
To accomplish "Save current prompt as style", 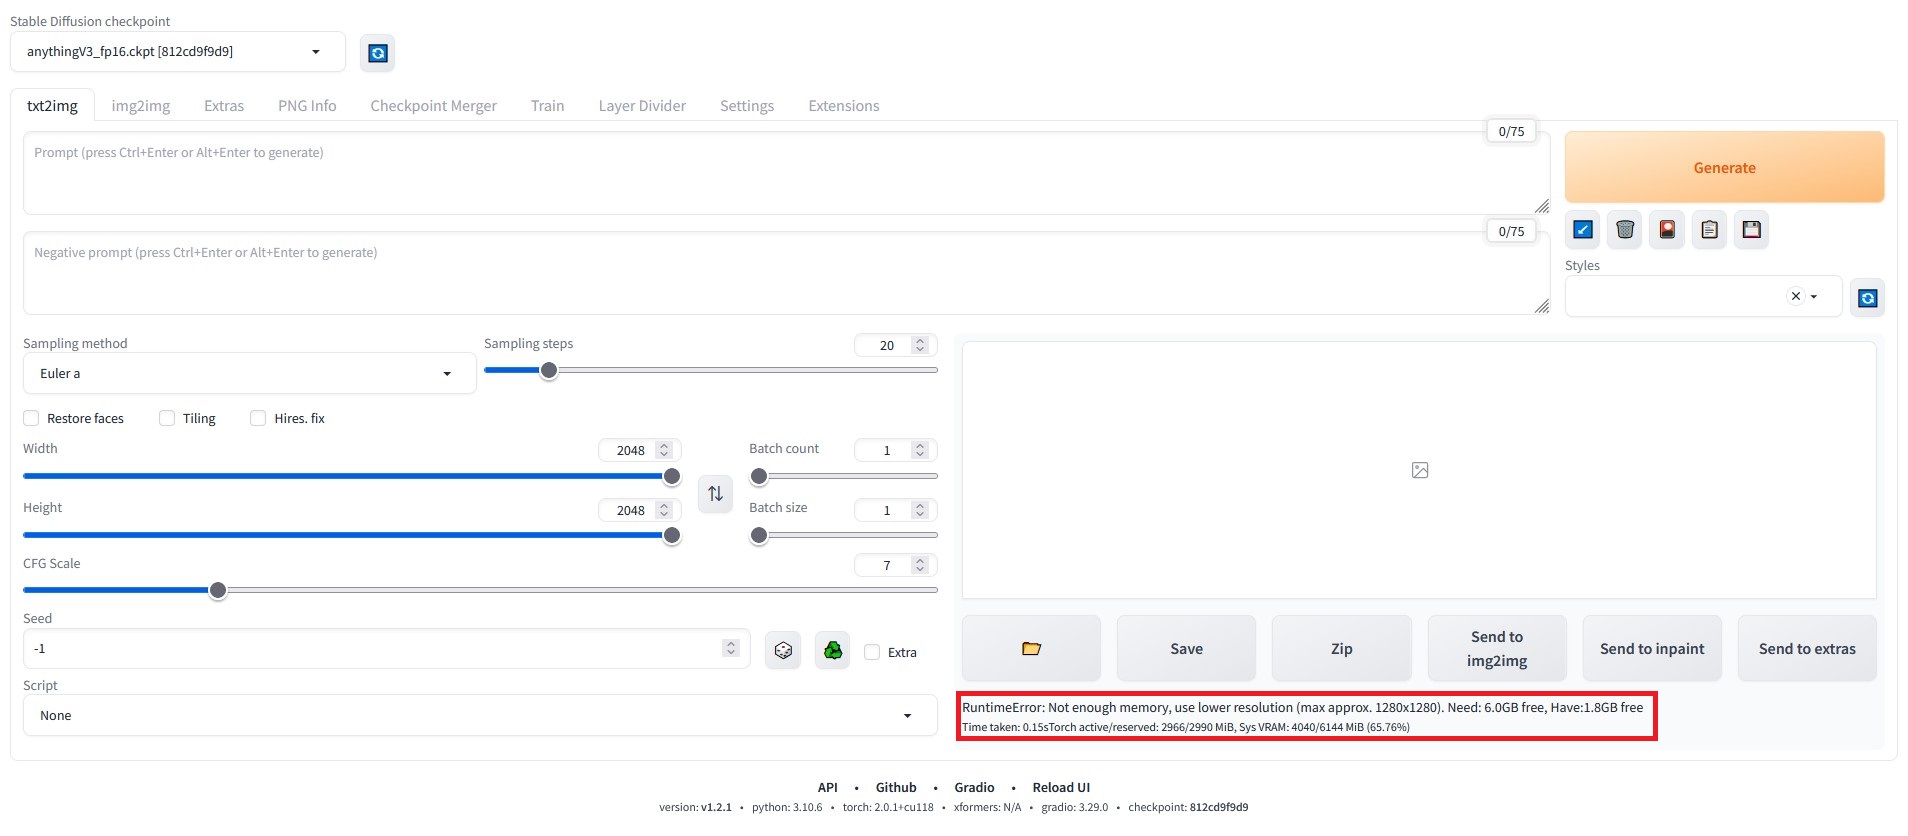I will [1751, 230].
